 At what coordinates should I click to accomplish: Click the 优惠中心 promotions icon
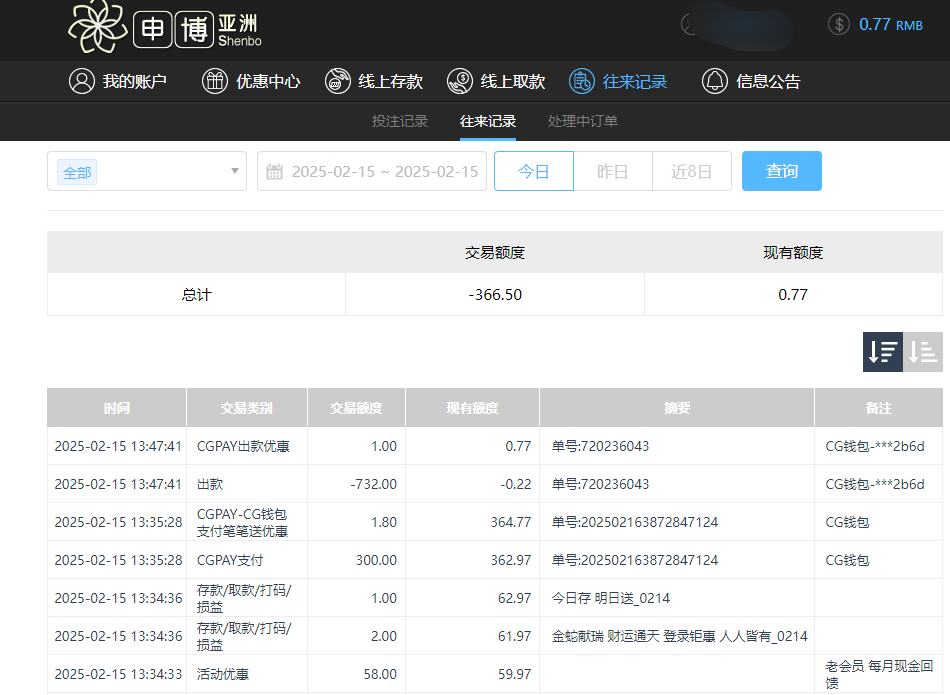215,81
